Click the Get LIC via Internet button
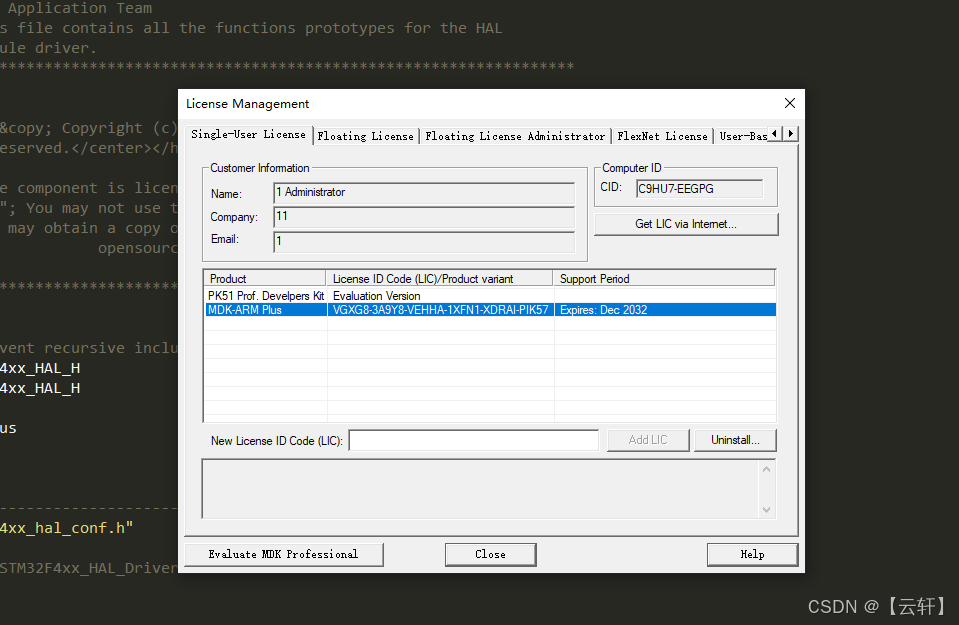The width and height of the screenshot is (959, 625). pos(686,224)
